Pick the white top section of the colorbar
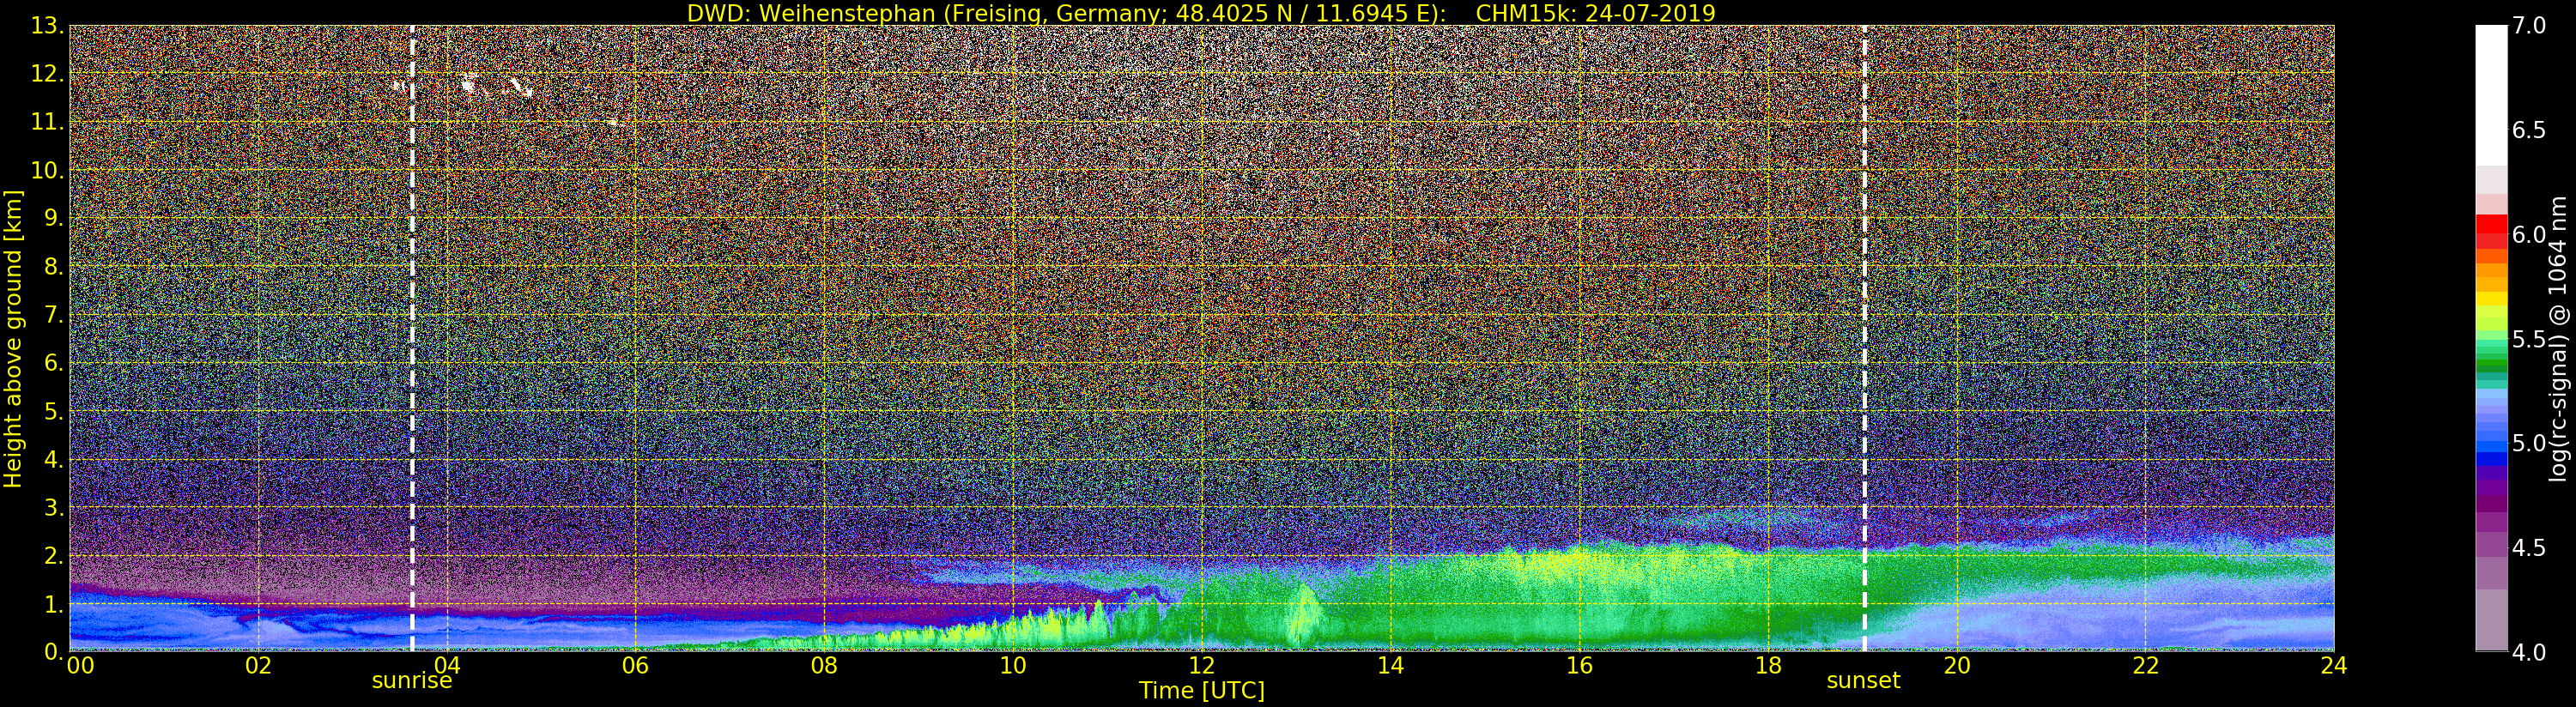Image resolution: width=2576 pixels, height=707 pixels. tap(2491, 95)
